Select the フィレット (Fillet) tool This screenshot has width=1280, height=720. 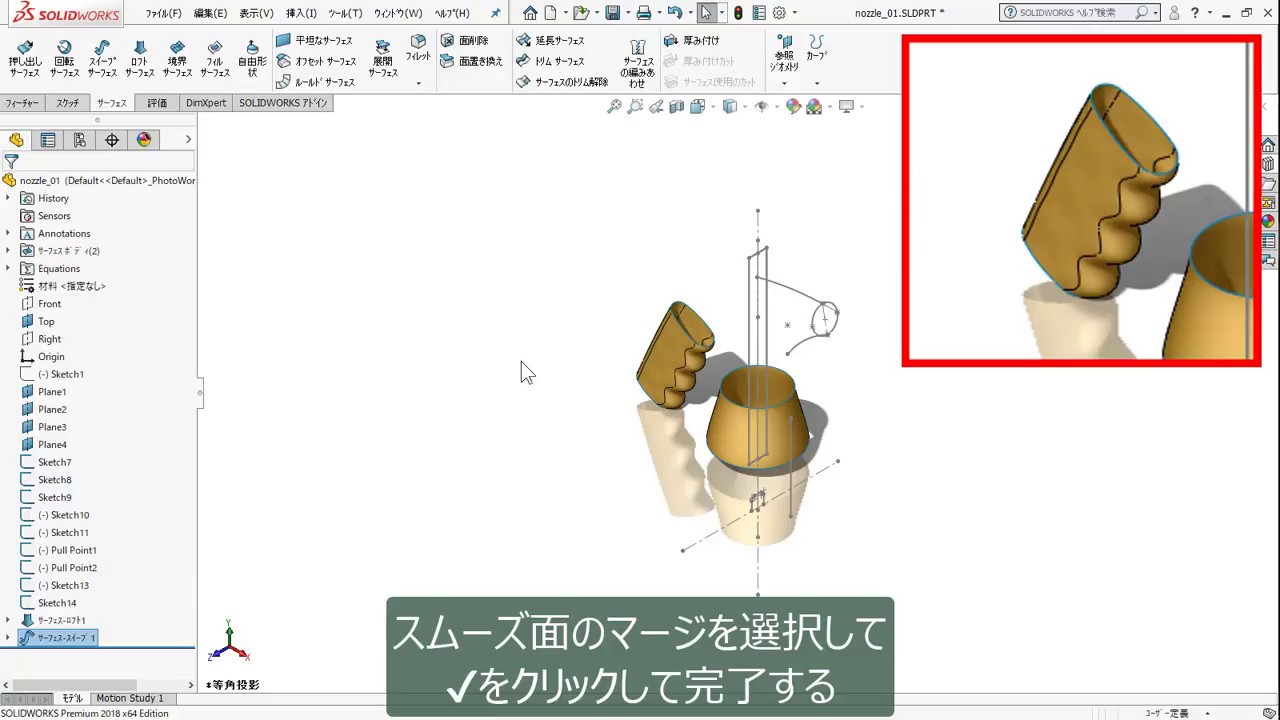pos(418,47)
